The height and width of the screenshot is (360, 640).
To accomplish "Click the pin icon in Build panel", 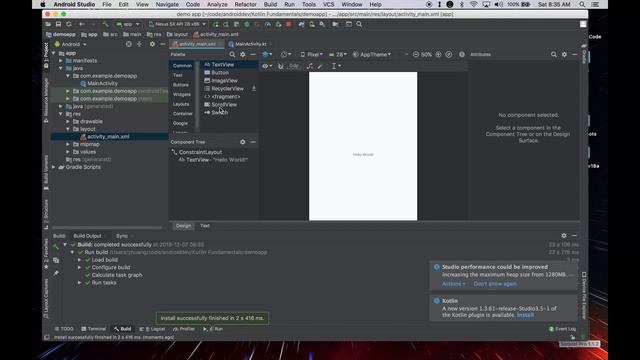I will [x=56, y=273].
